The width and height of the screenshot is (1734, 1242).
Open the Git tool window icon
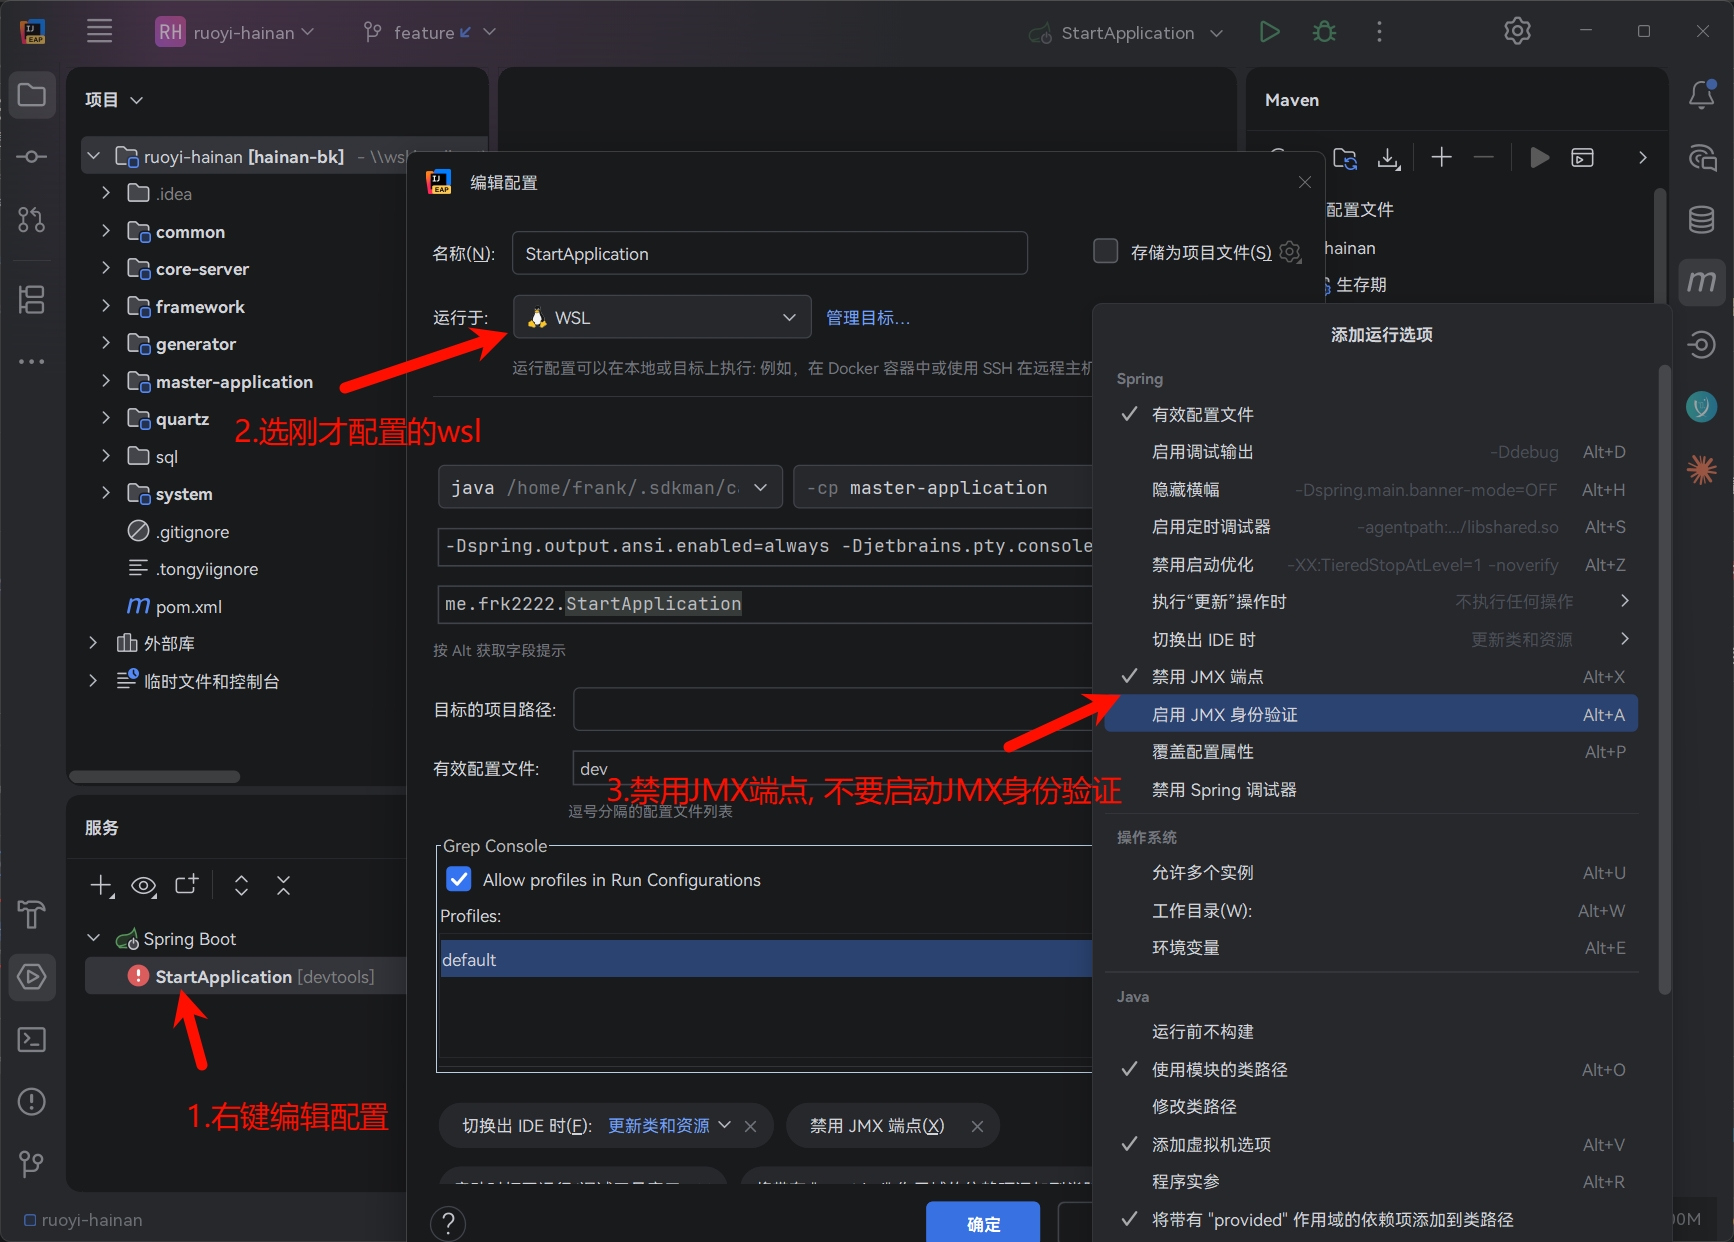32,1164
